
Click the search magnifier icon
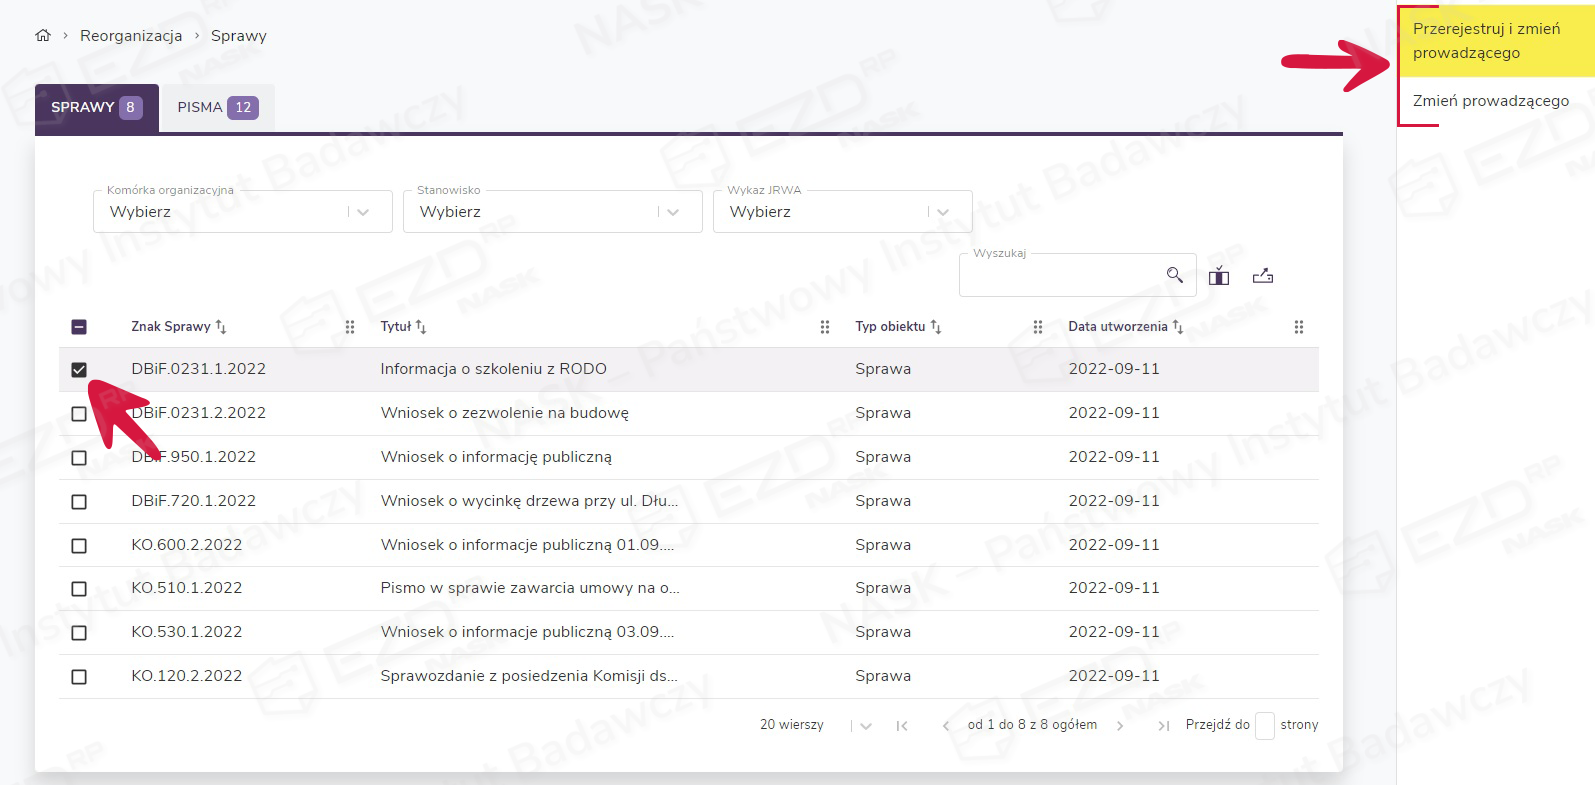(1174, 275)
